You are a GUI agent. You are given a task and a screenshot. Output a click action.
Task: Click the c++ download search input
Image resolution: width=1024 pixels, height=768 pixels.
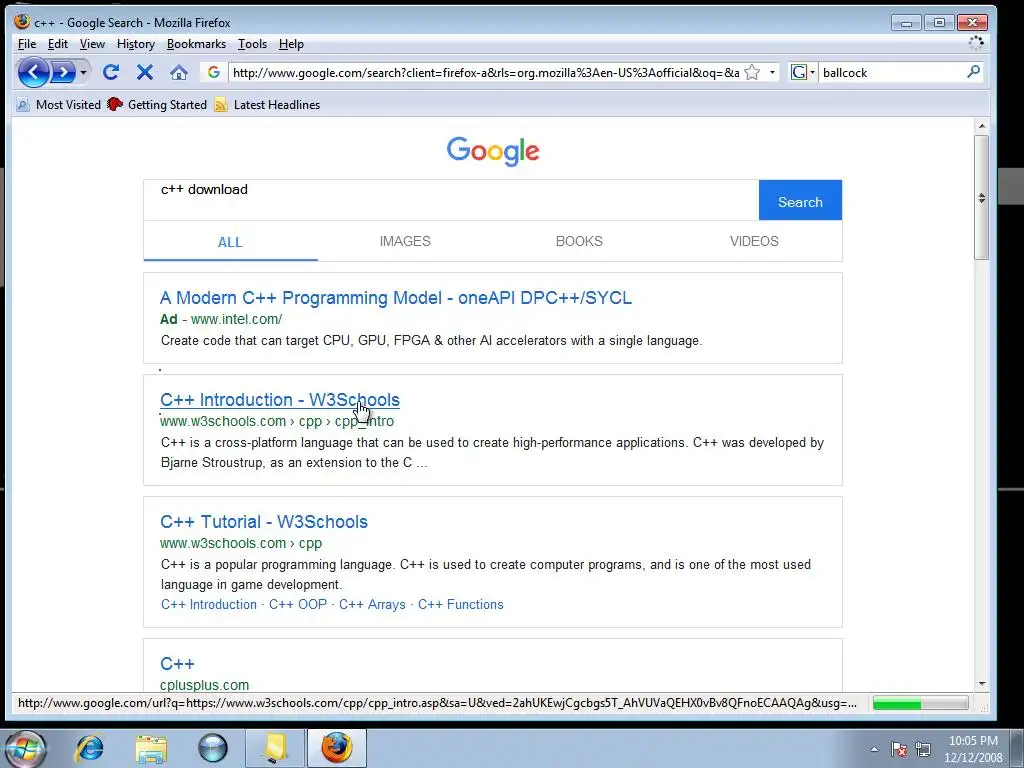pos(451,200)
